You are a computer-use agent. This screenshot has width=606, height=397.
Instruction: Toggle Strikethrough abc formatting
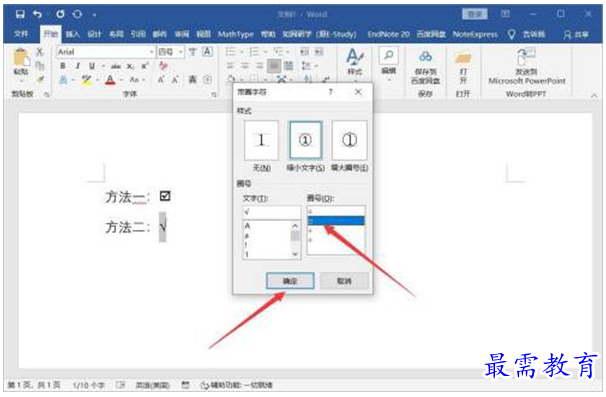[116, 66]
